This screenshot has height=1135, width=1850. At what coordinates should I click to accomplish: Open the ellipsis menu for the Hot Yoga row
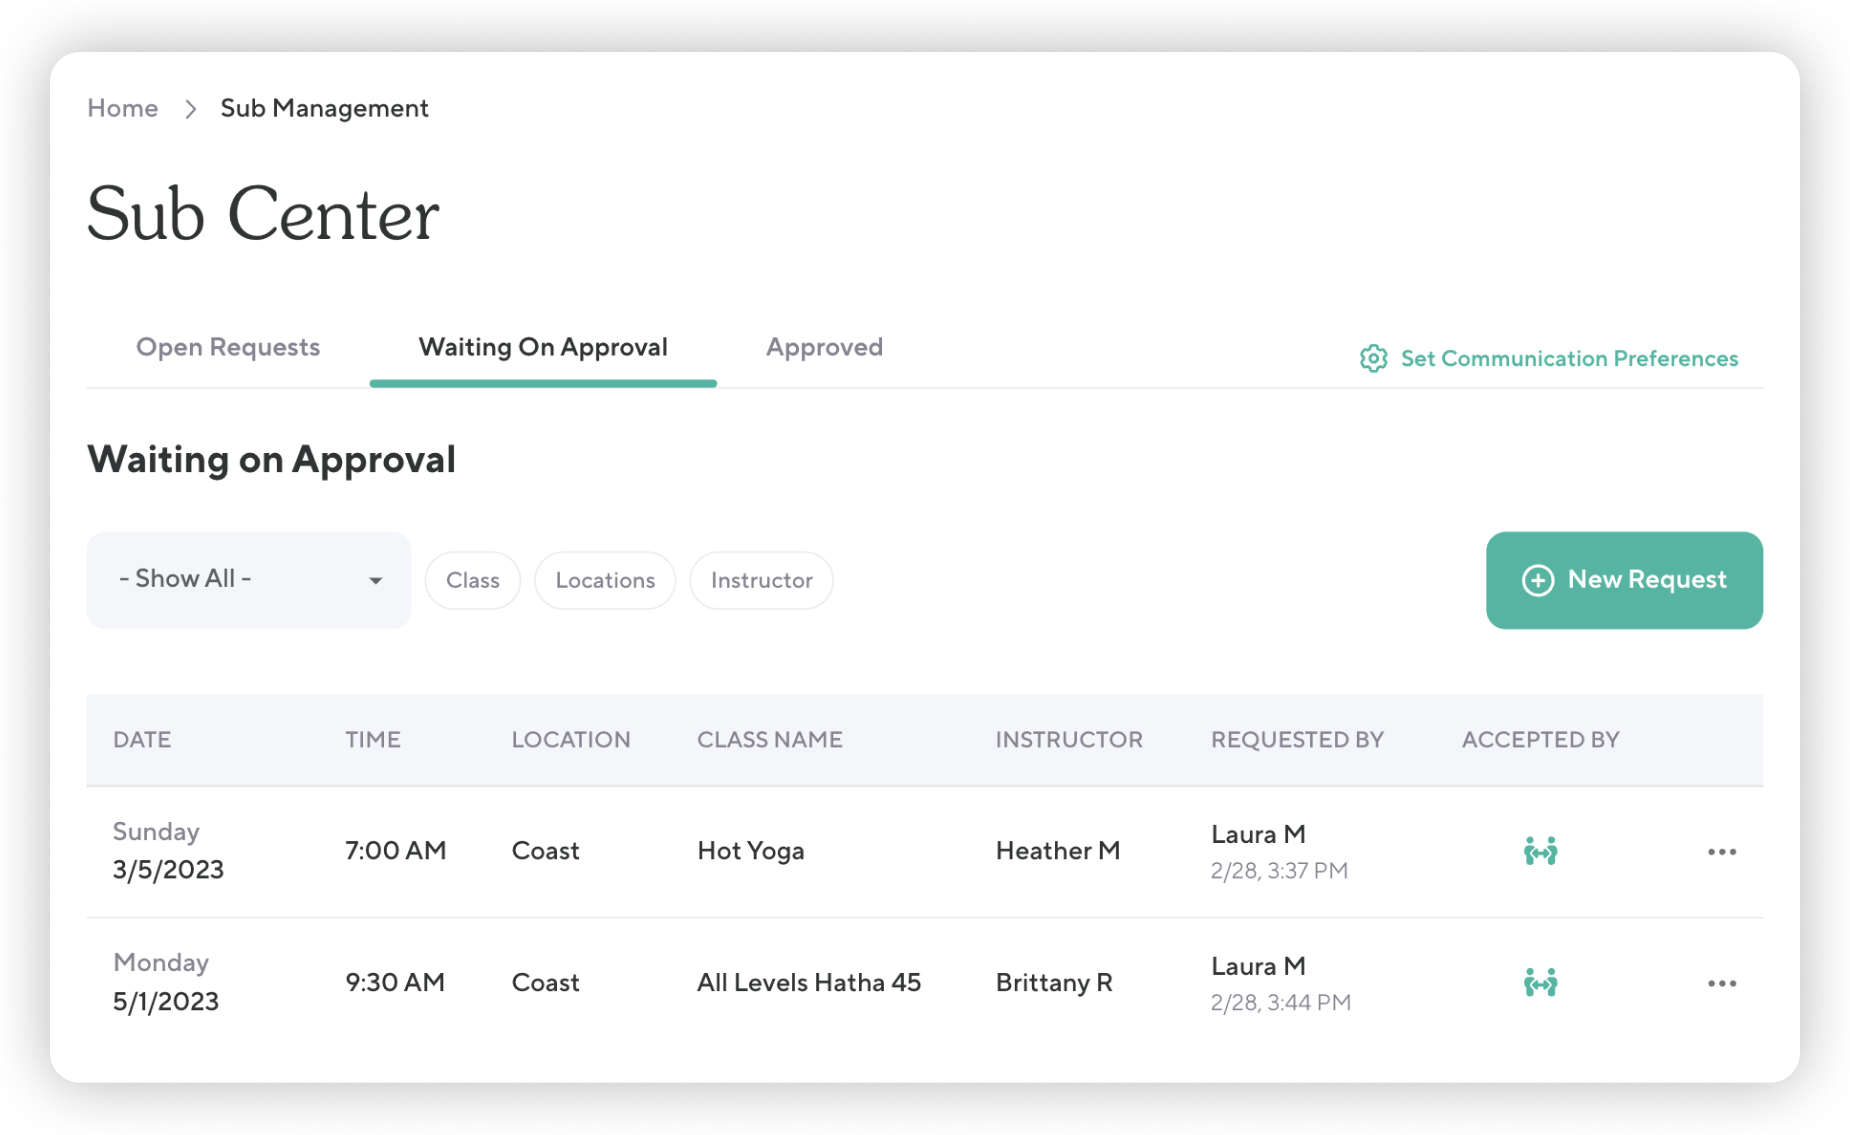[x=1722, y=851]
